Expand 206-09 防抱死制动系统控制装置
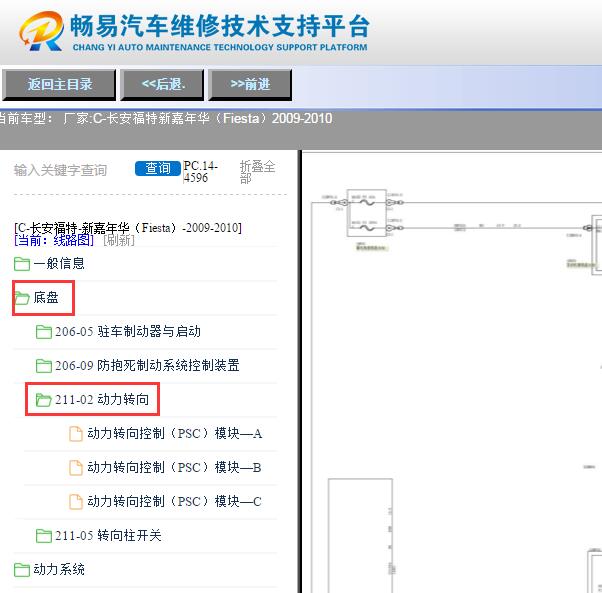The width and height of the screenshot is (602, 593). [147, 365]
